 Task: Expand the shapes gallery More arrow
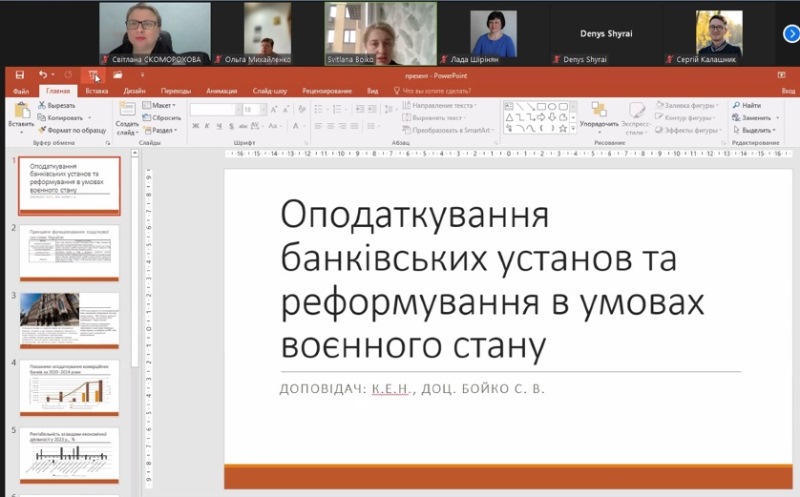[573, 129]
